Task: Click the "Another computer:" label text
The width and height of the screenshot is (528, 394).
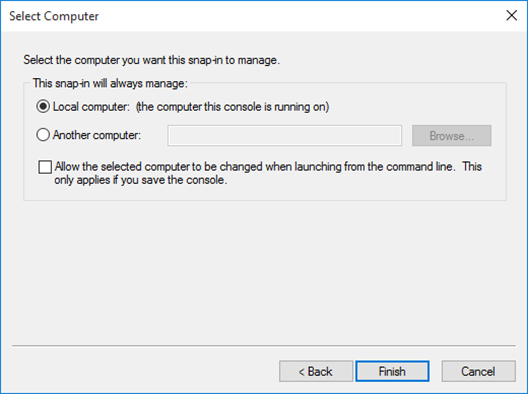Action: coord(97,135)
